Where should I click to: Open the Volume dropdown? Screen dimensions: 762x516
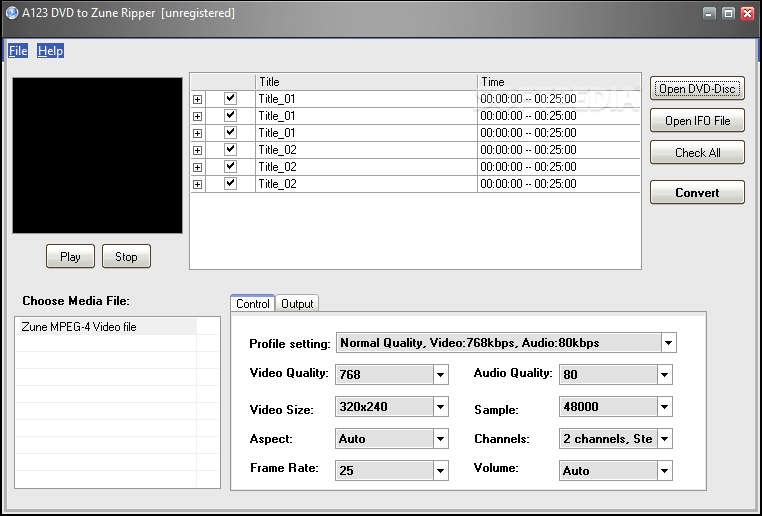point(664,471)
